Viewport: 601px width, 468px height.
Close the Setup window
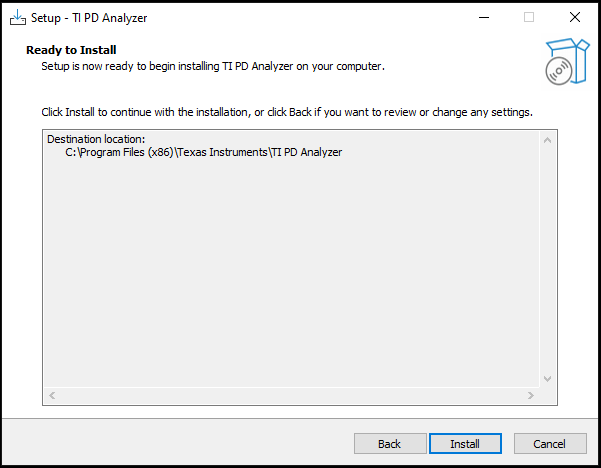[574, 18]
